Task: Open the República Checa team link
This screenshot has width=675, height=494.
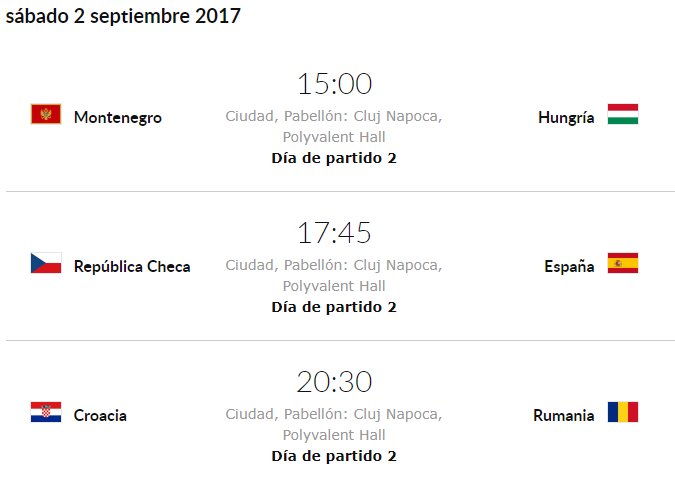Action: (132, 266)
